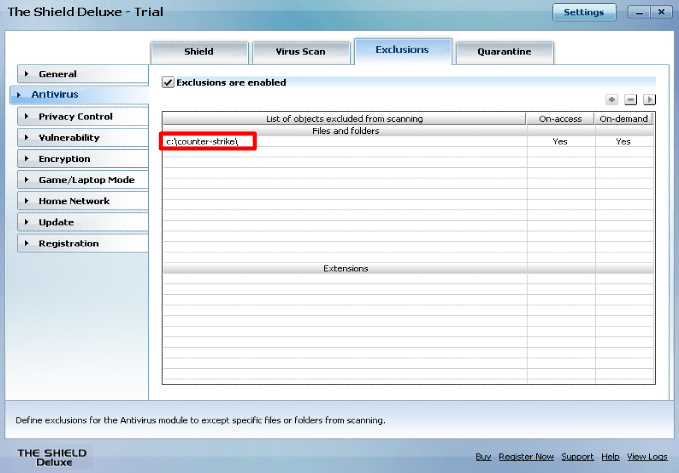Expand the Encryption section
Image resolution: width=679 pixels, height=473 pixels.
pyautogui.click(x=83, y=159)
